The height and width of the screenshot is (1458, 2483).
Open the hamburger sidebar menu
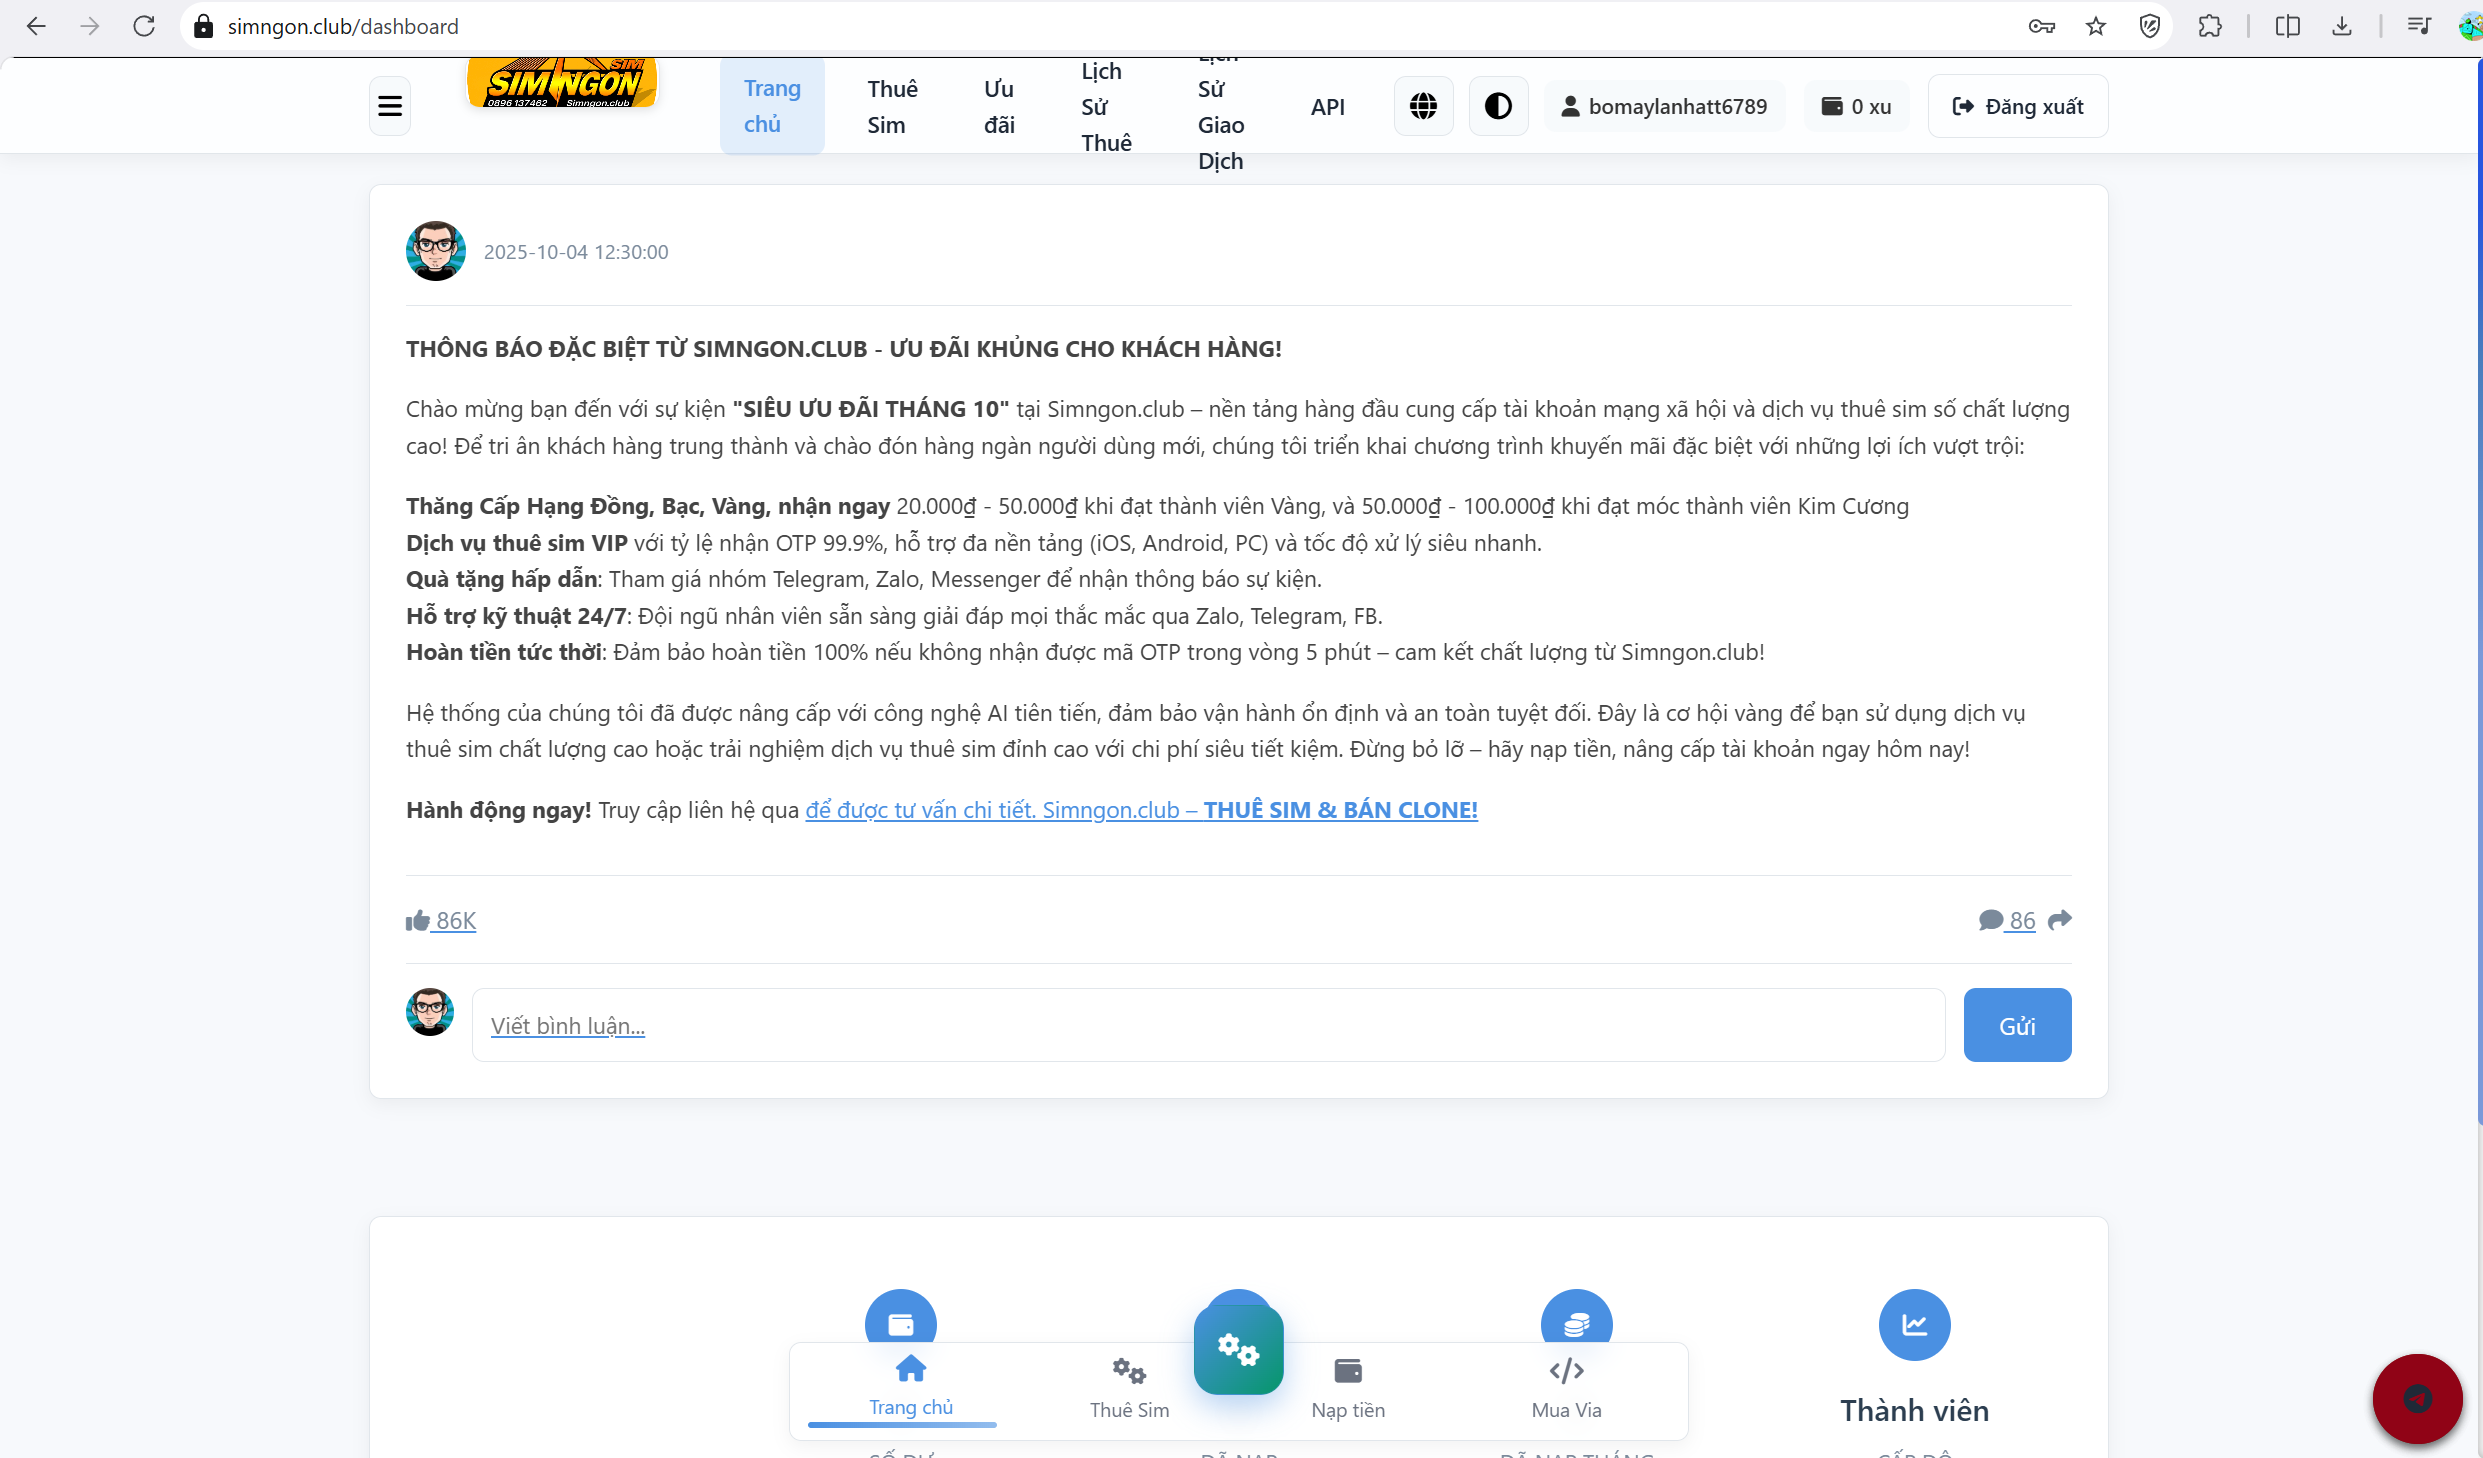(390, 106)
